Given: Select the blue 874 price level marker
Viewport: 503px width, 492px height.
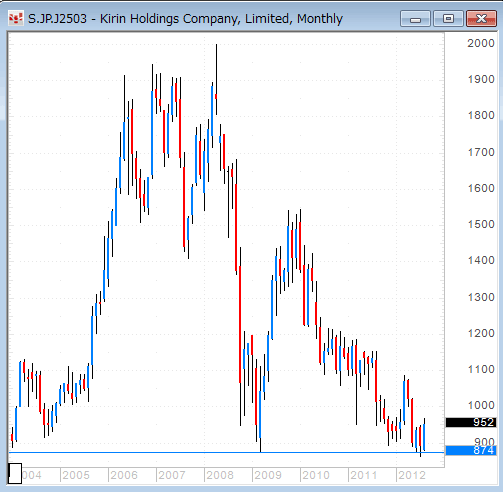Looking at the screenshot, I should pos(471,450).
